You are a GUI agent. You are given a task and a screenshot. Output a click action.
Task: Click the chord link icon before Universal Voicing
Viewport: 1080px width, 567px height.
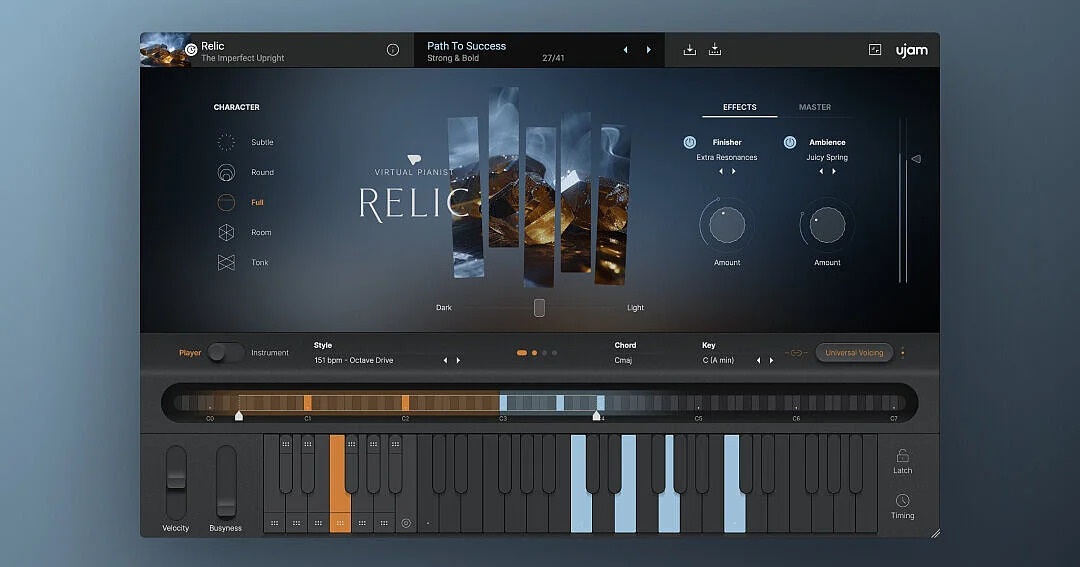796,353
